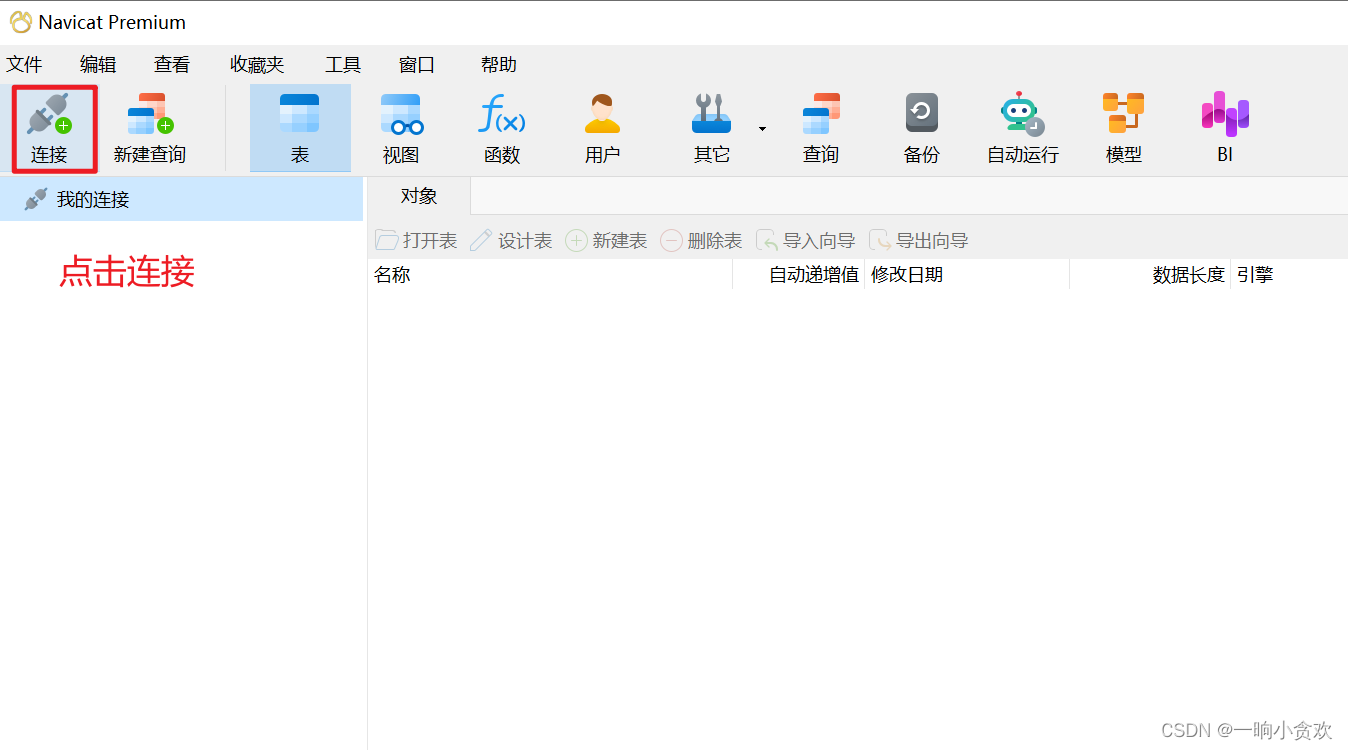Image resolution: width=1348 pixels, height=750 pixels.
Task: Click the 打开表 button
Action: 416,241
